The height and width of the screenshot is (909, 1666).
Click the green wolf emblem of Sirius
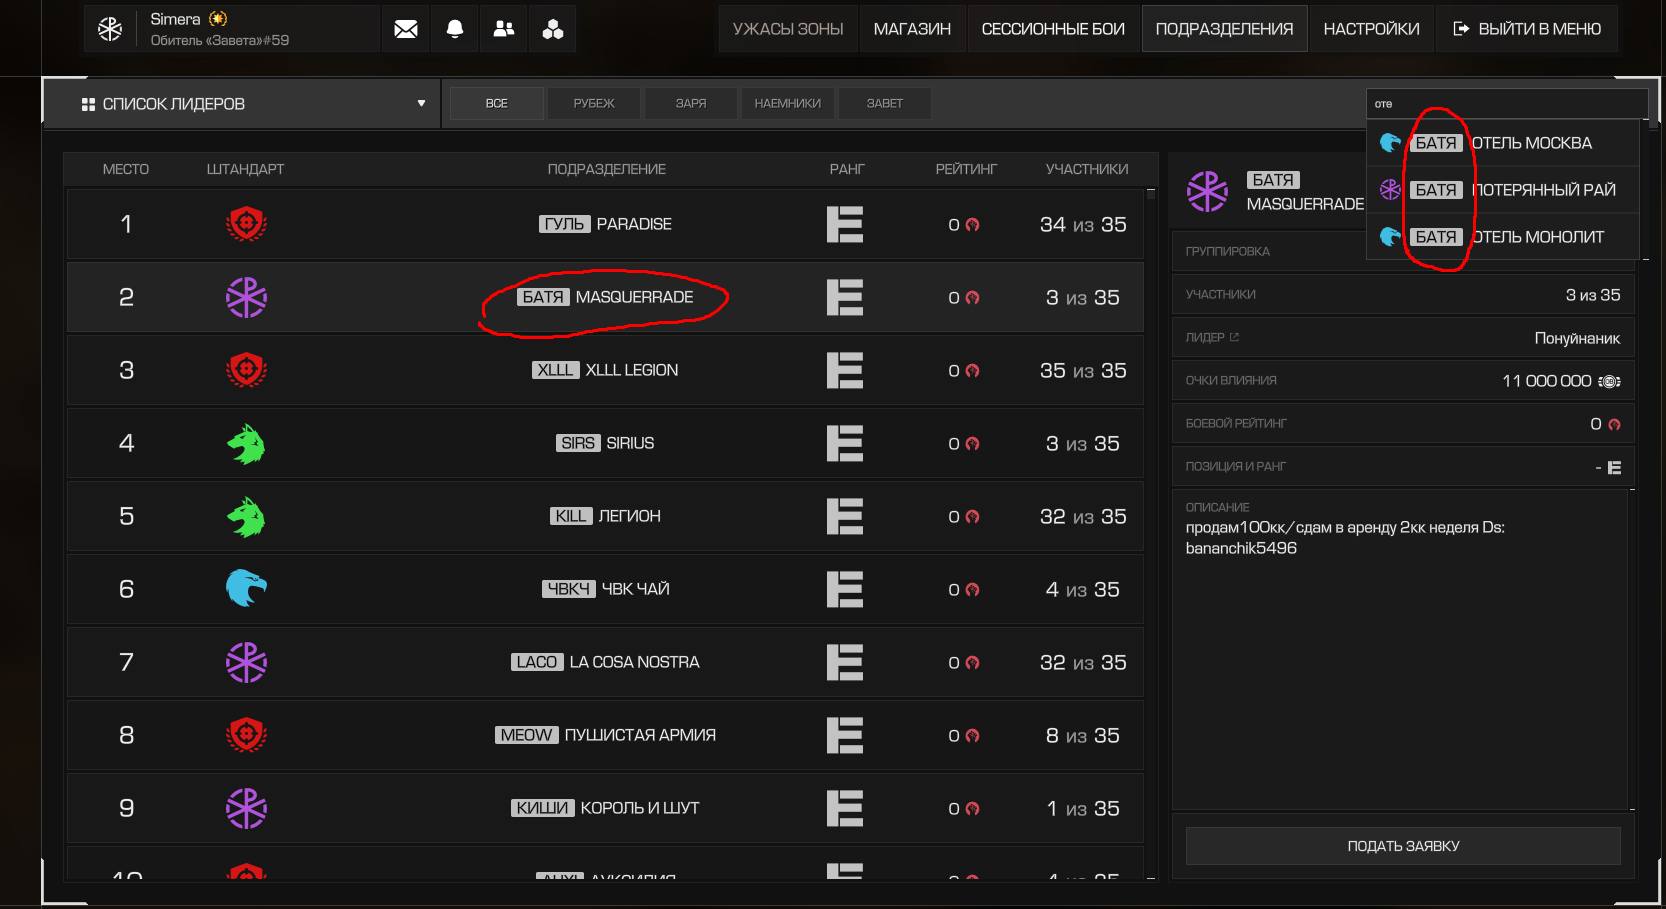click(x=246, y=444)
